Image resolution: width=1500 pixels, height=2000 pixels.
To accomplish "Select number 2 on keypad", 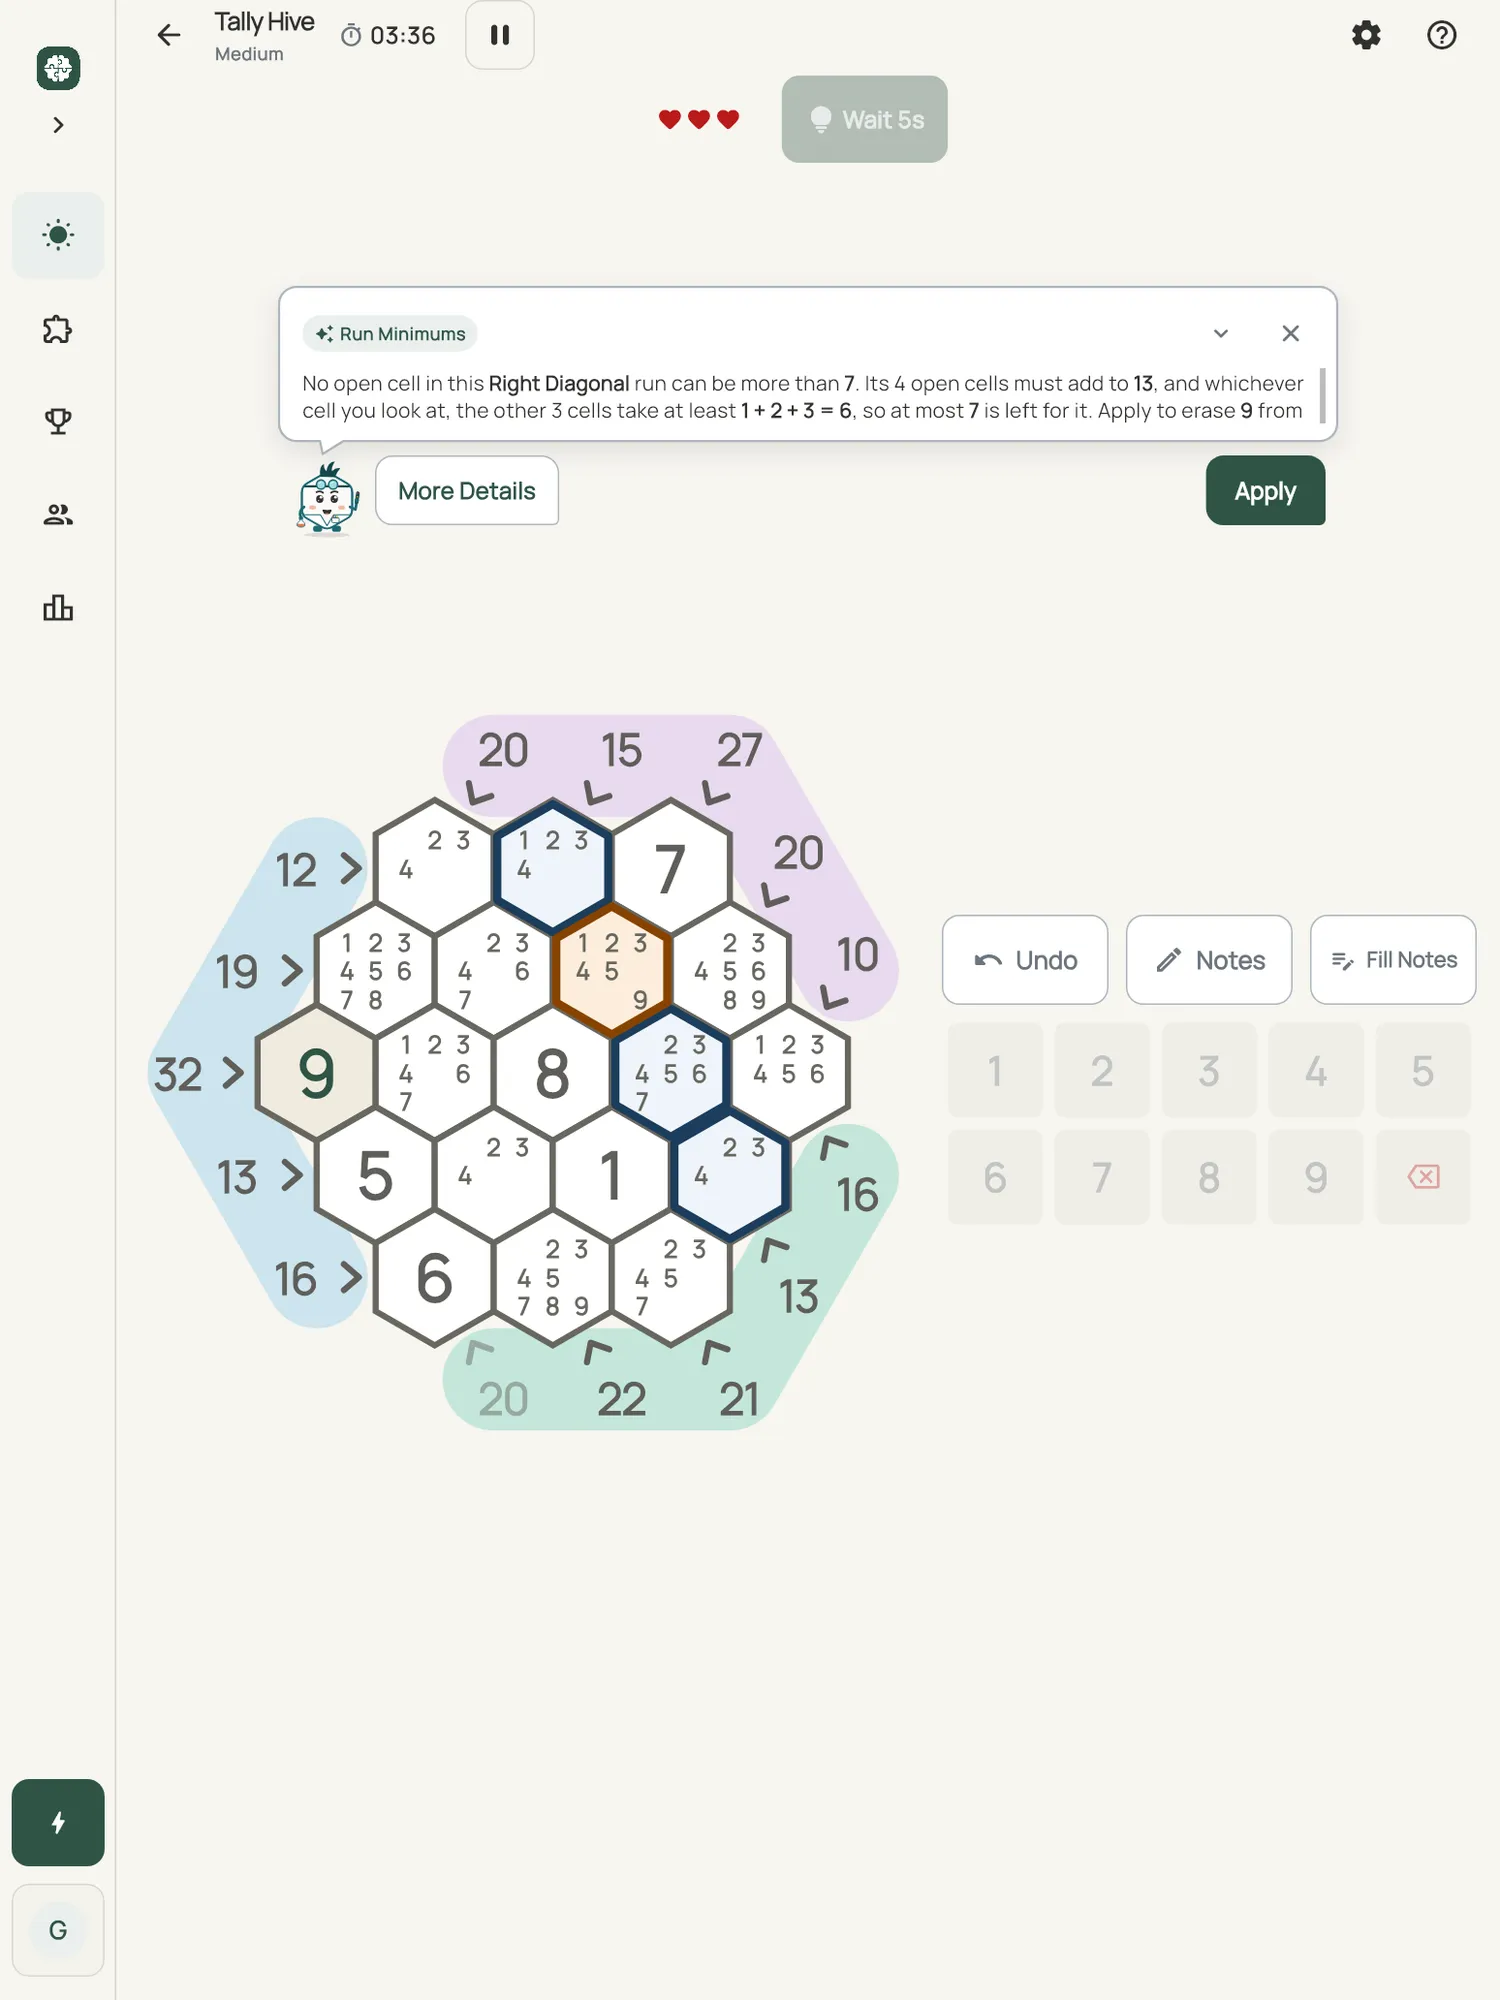I will pos(1102,1071).
